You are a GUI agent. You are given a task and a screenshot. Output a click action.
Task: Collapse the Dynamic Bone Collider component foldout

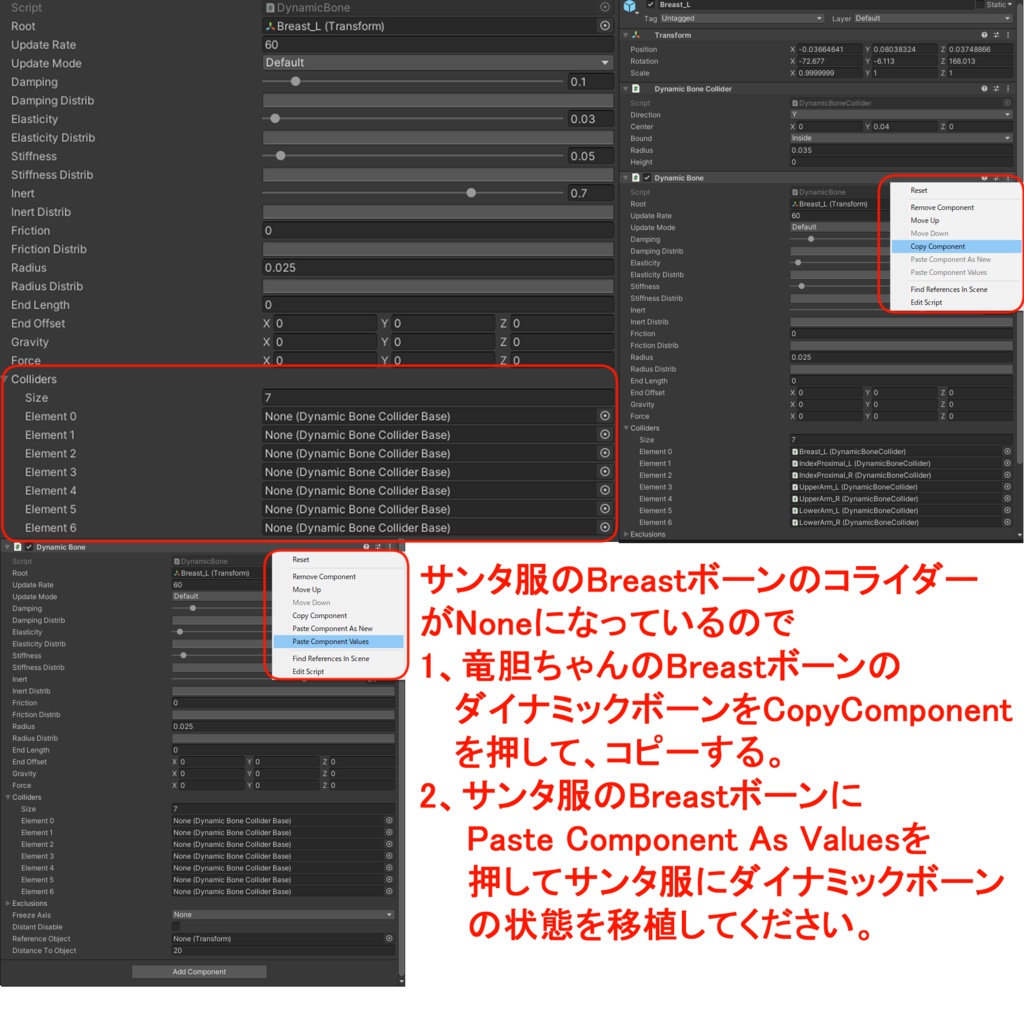626,88
